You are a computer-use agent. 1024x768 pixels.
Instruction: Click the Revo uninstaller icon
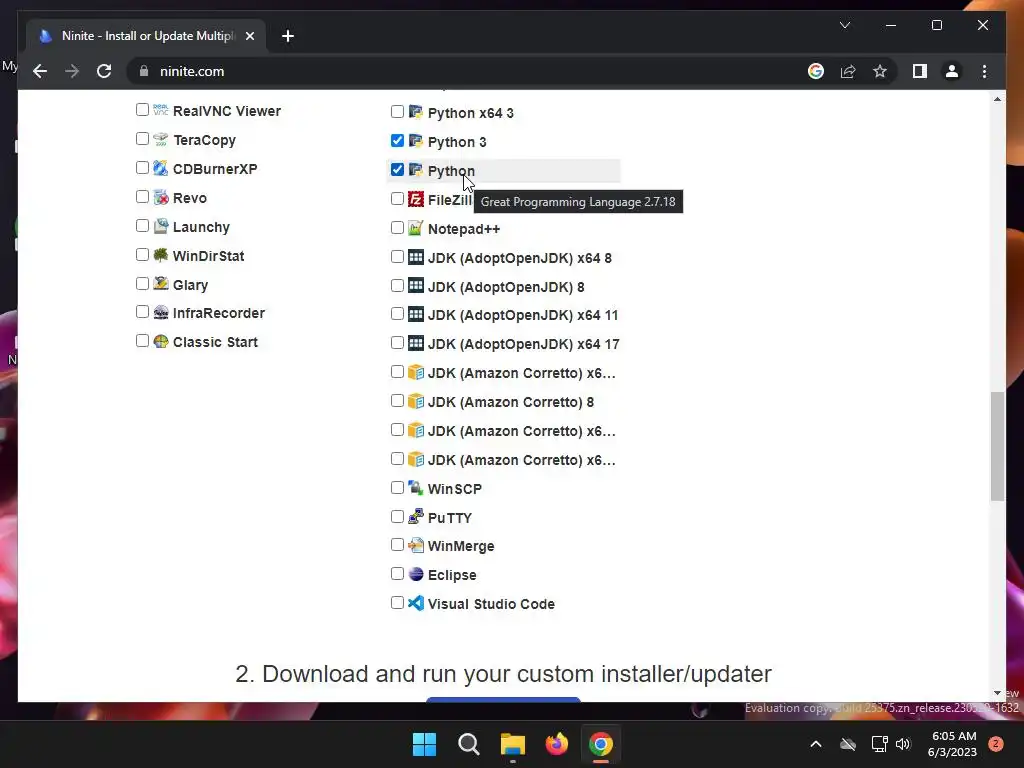tap(161, 197)
